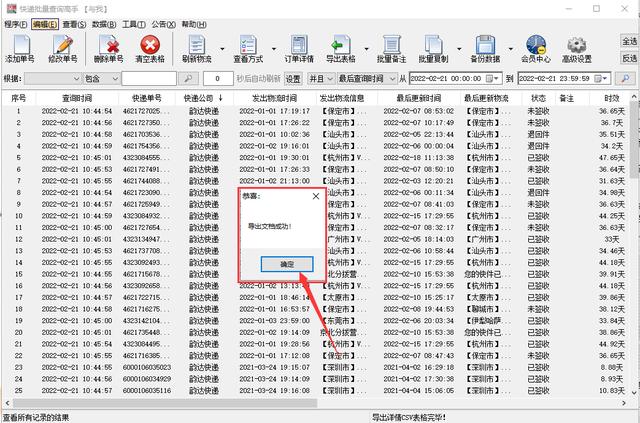Open the 包含 condition dropdown
The height and width of the screenshot is (423, 640).
tap(101, 78)
